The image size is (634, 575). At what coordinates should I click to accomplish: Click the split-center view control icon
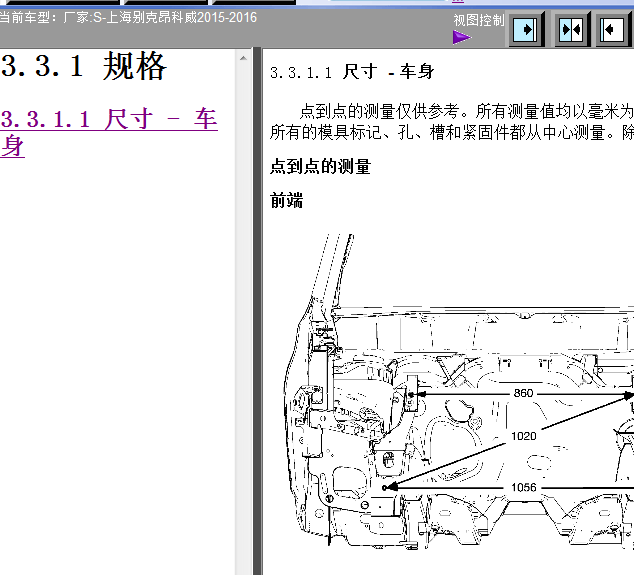[x=572, y=30]
